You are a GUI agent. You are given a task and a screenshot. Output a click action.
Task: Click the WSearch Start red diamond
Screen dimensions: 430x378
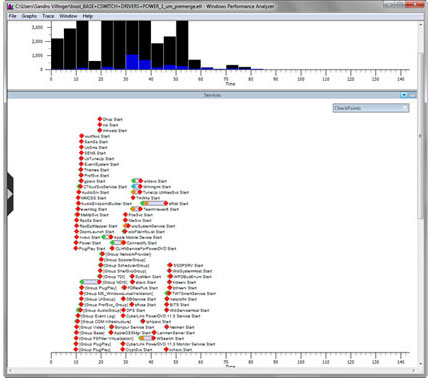click(153, 338)
